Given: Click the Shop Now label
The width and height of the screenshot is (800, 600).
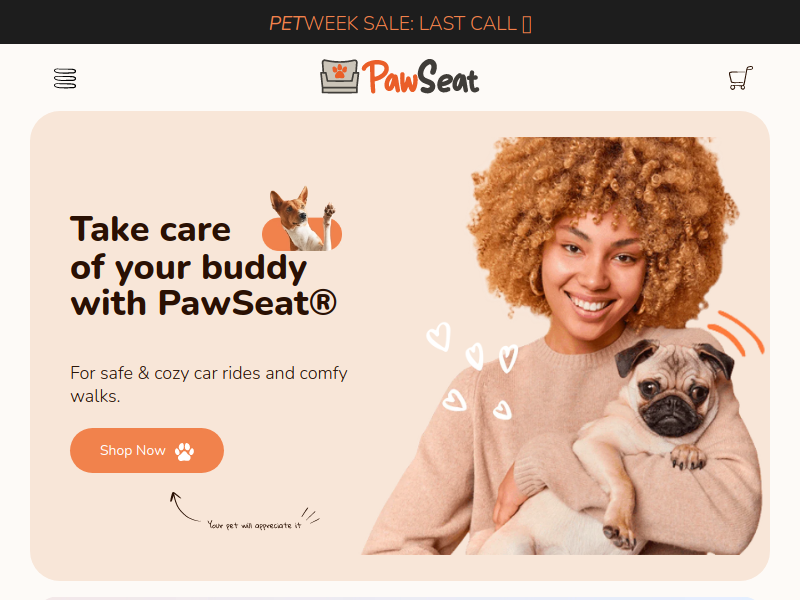Looking at the screenshot, I should pyautogui.click(x=133, y=451).
